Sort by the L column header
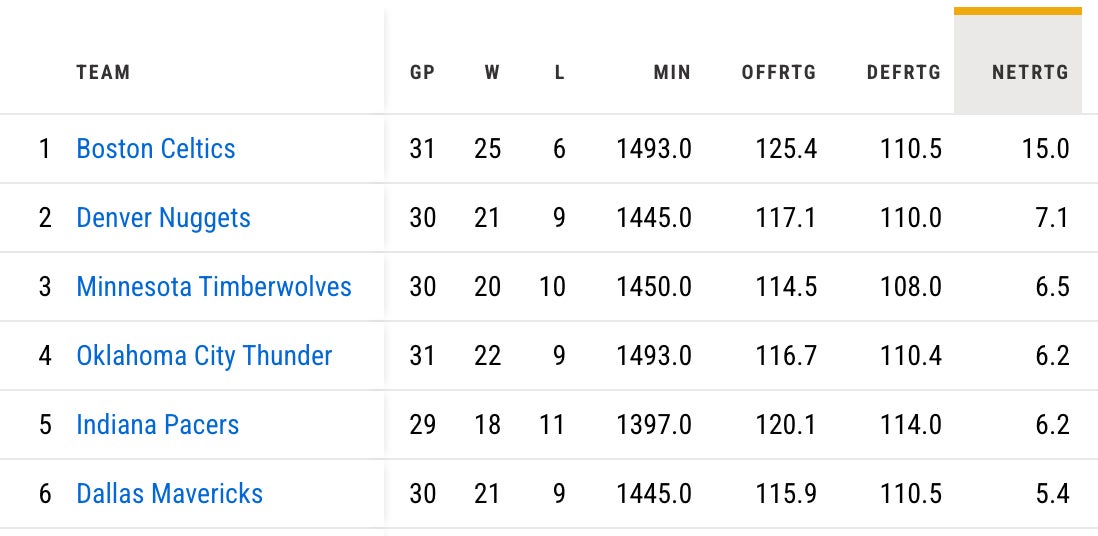Viewport: 1098px width, 536px height. [559, 72]
